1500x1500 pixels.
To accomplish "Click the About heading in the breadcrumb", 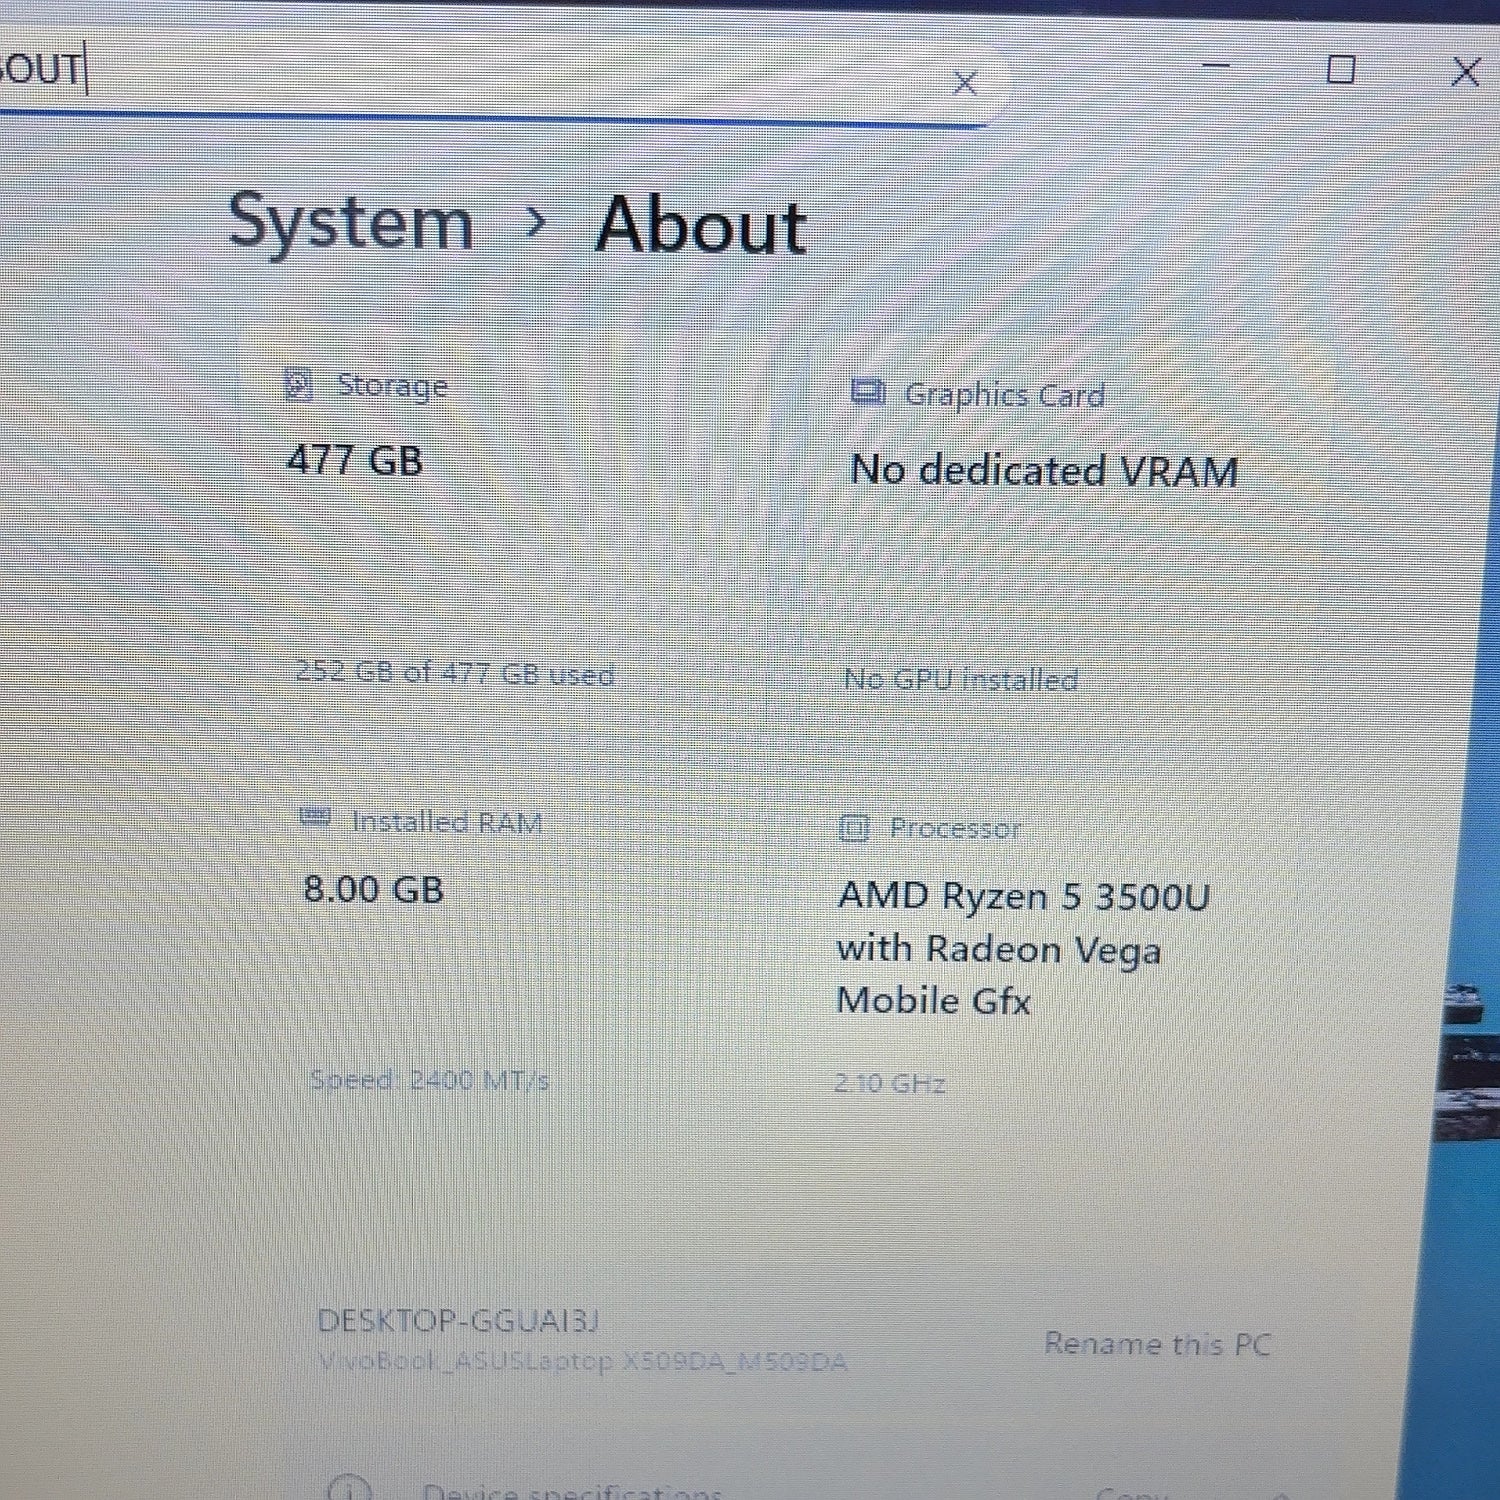I will coord(701,225).
